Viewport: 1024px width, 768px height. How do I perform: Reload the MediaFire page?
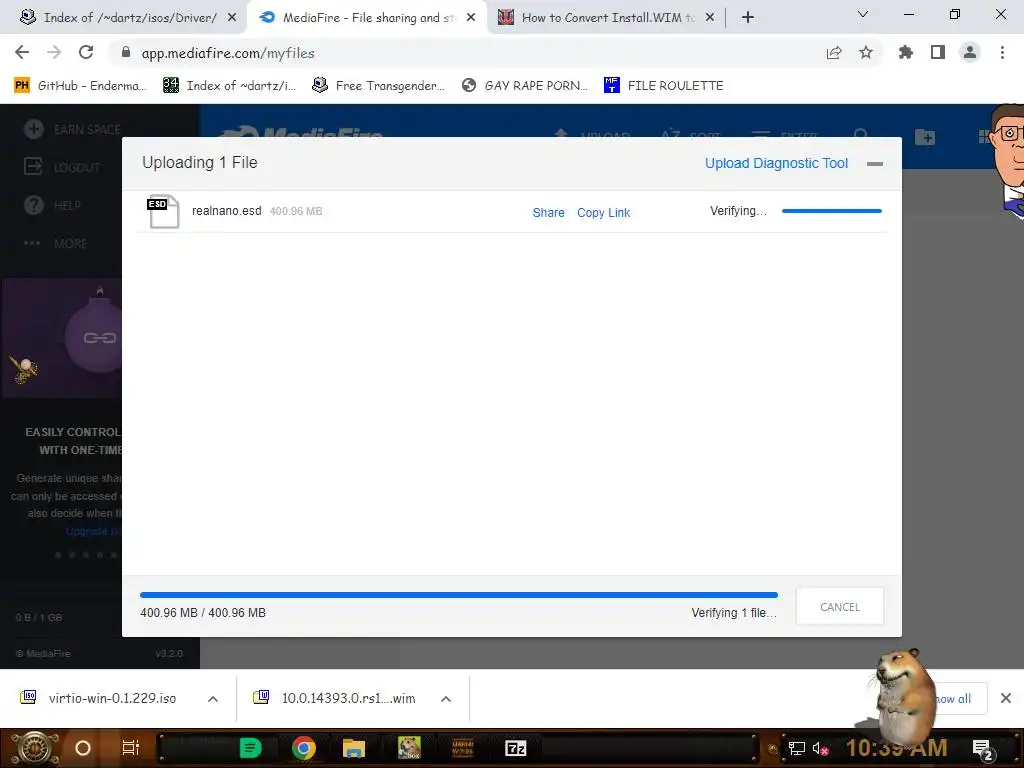(86, 52)
